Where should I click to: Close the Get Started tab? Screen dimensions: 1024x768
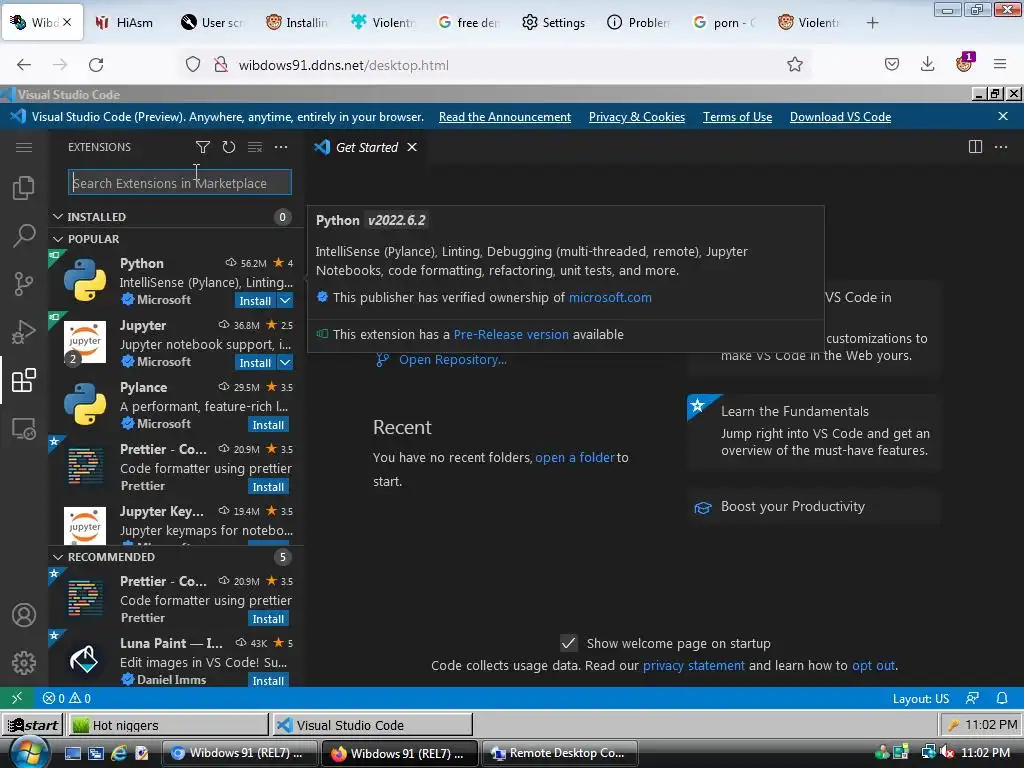(x=412, y=147)
